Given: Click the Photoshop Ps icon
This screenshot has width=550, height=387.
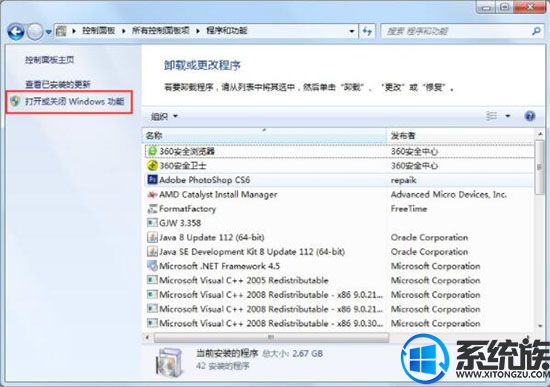Looking at the screenshot, I should [152, 180].
